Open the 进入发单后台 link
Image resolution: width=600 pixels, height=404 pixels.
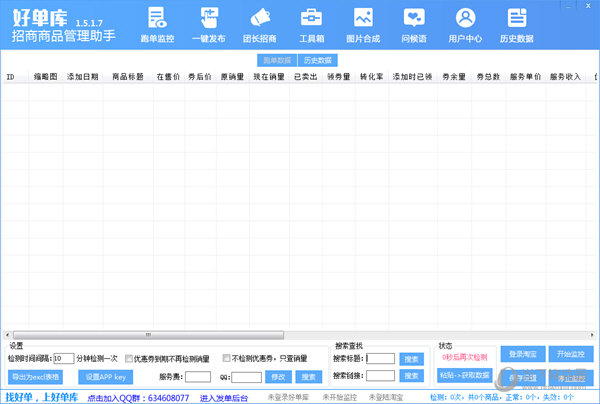click(x=224, y=398)
